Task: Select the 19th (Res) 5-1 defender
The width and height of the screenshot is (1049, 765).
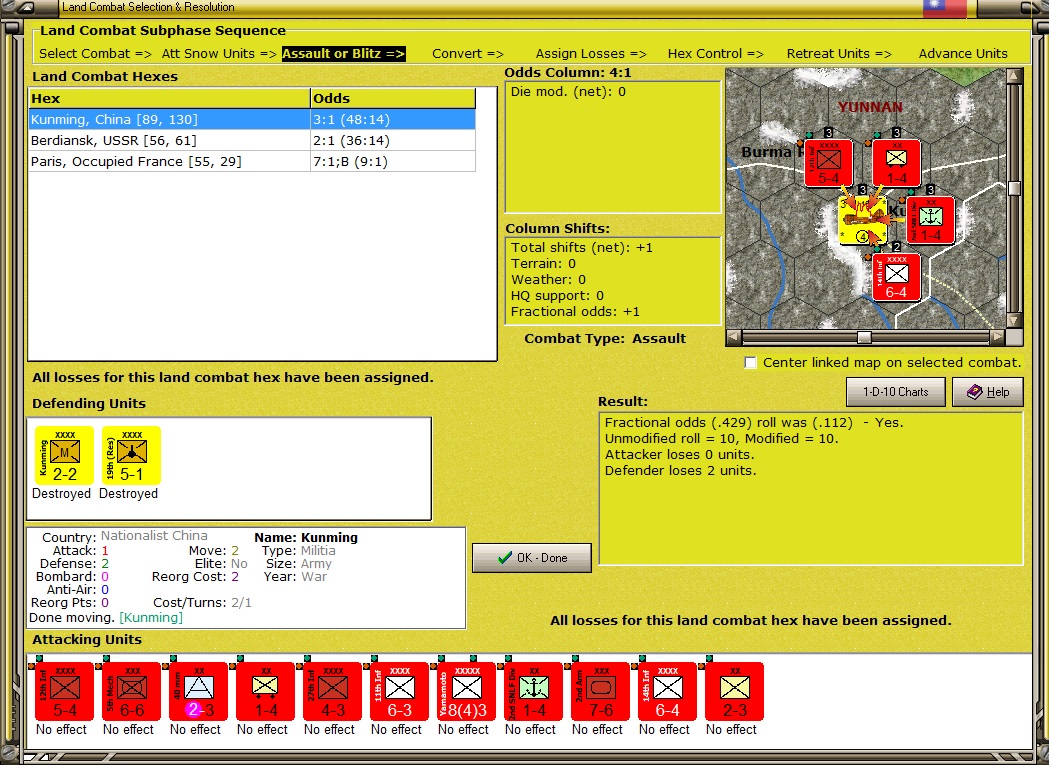Action: click(131, 455)
